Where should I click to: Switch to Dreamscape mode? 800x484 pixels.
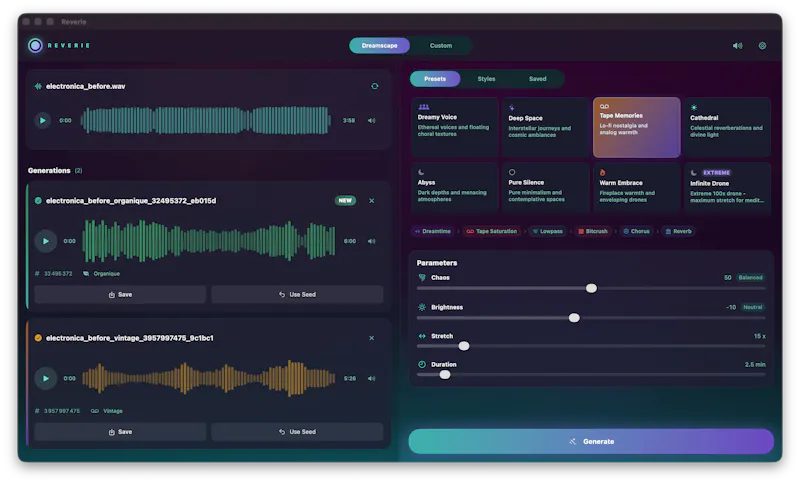point(379,45)
